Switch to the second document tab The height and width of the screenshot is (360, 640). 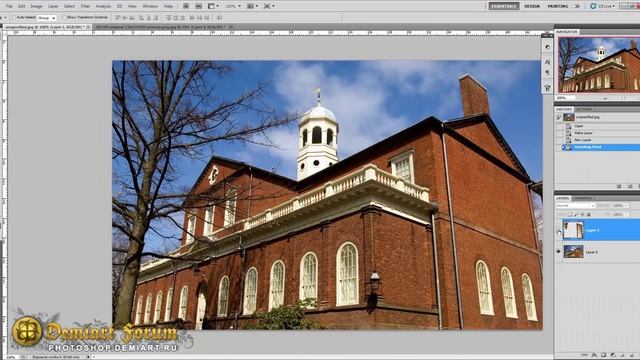(x=163, y=27)
